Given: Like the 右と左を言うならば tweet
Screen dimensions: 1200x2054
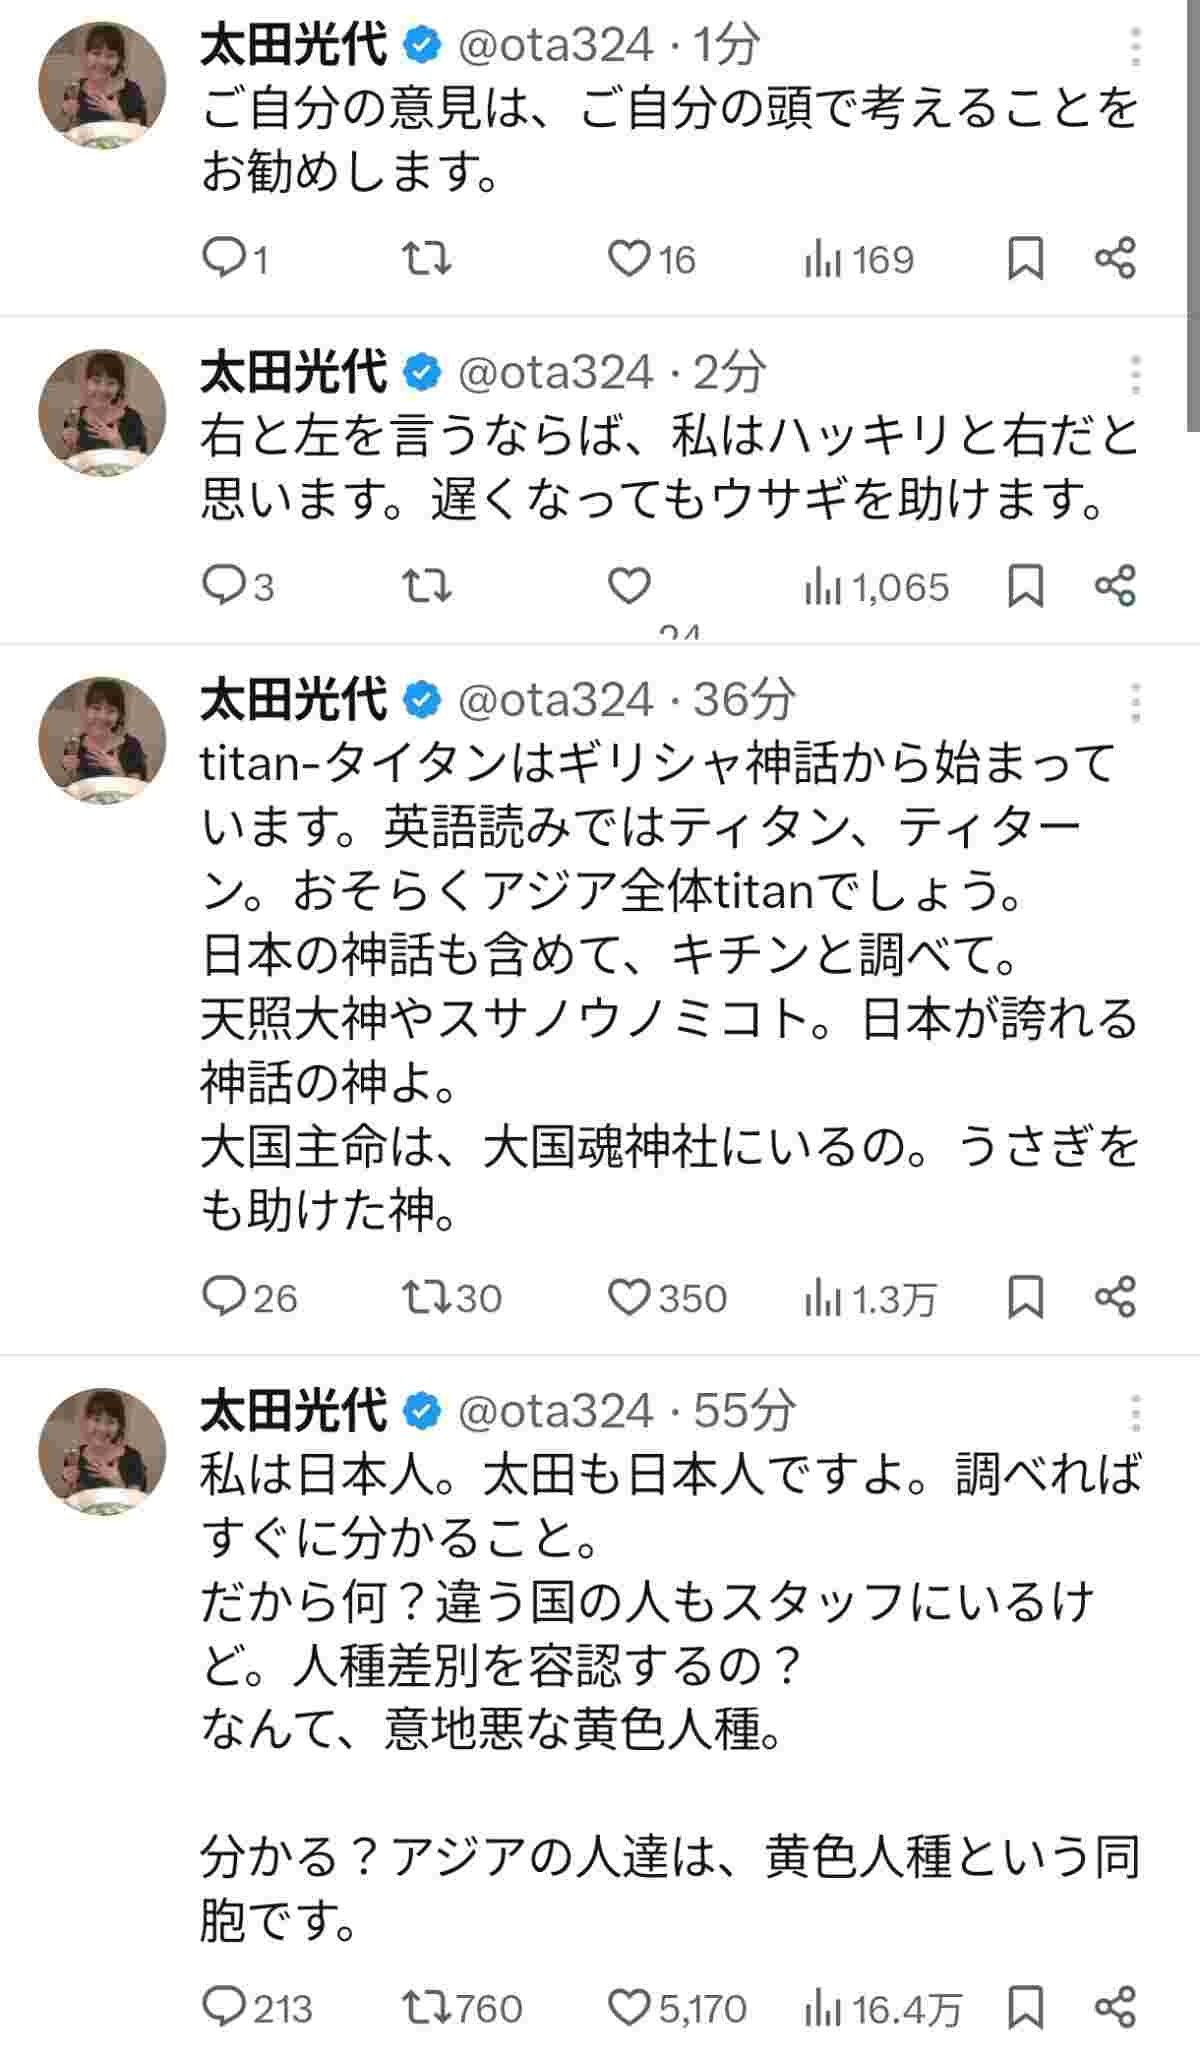Looking at the screenshot, I should click(x=630, y=586).
